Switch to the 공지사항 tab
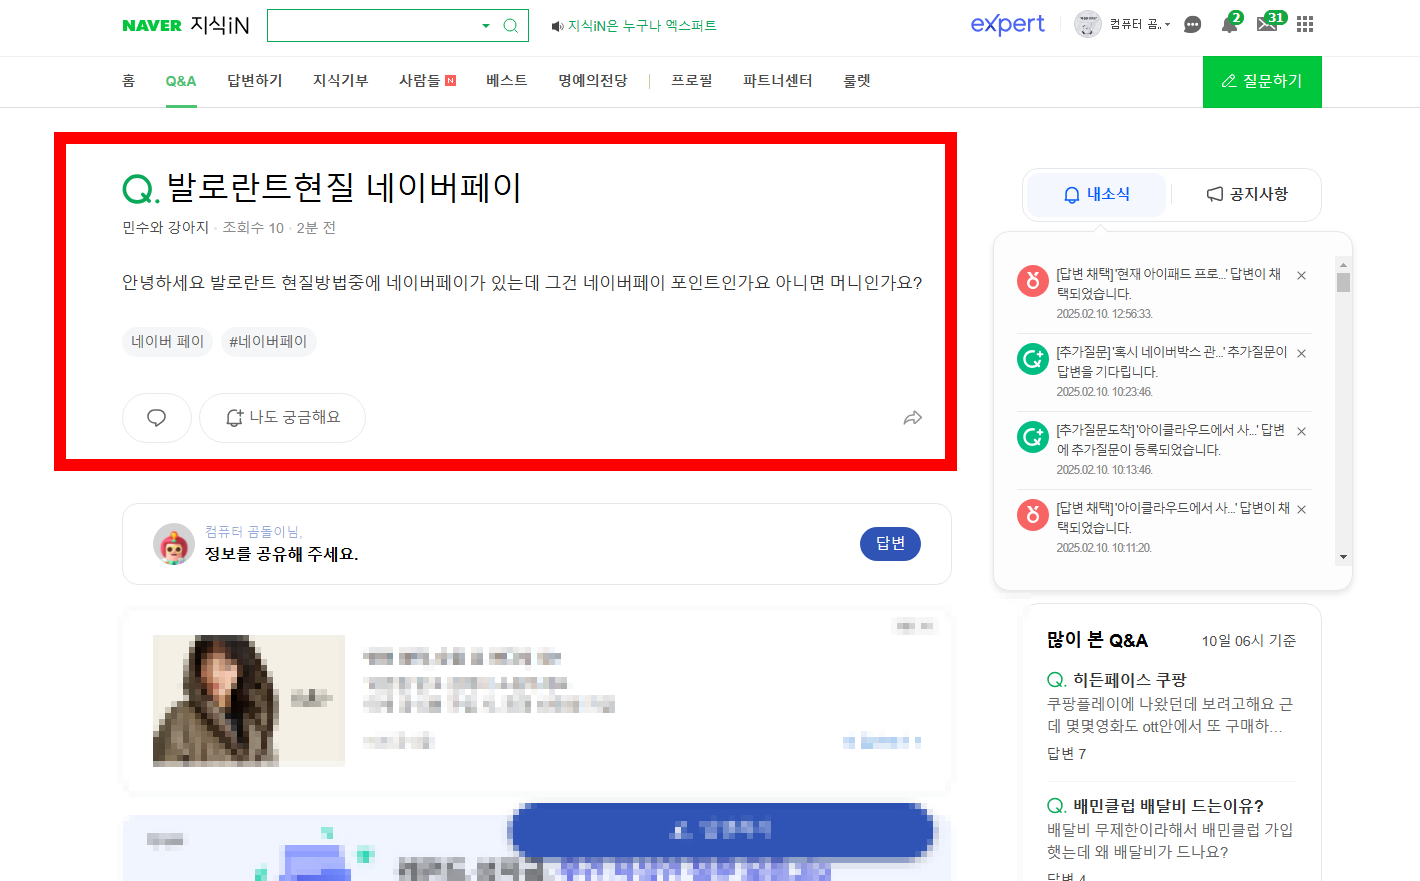1420x881 pixels. point(1247,194)
